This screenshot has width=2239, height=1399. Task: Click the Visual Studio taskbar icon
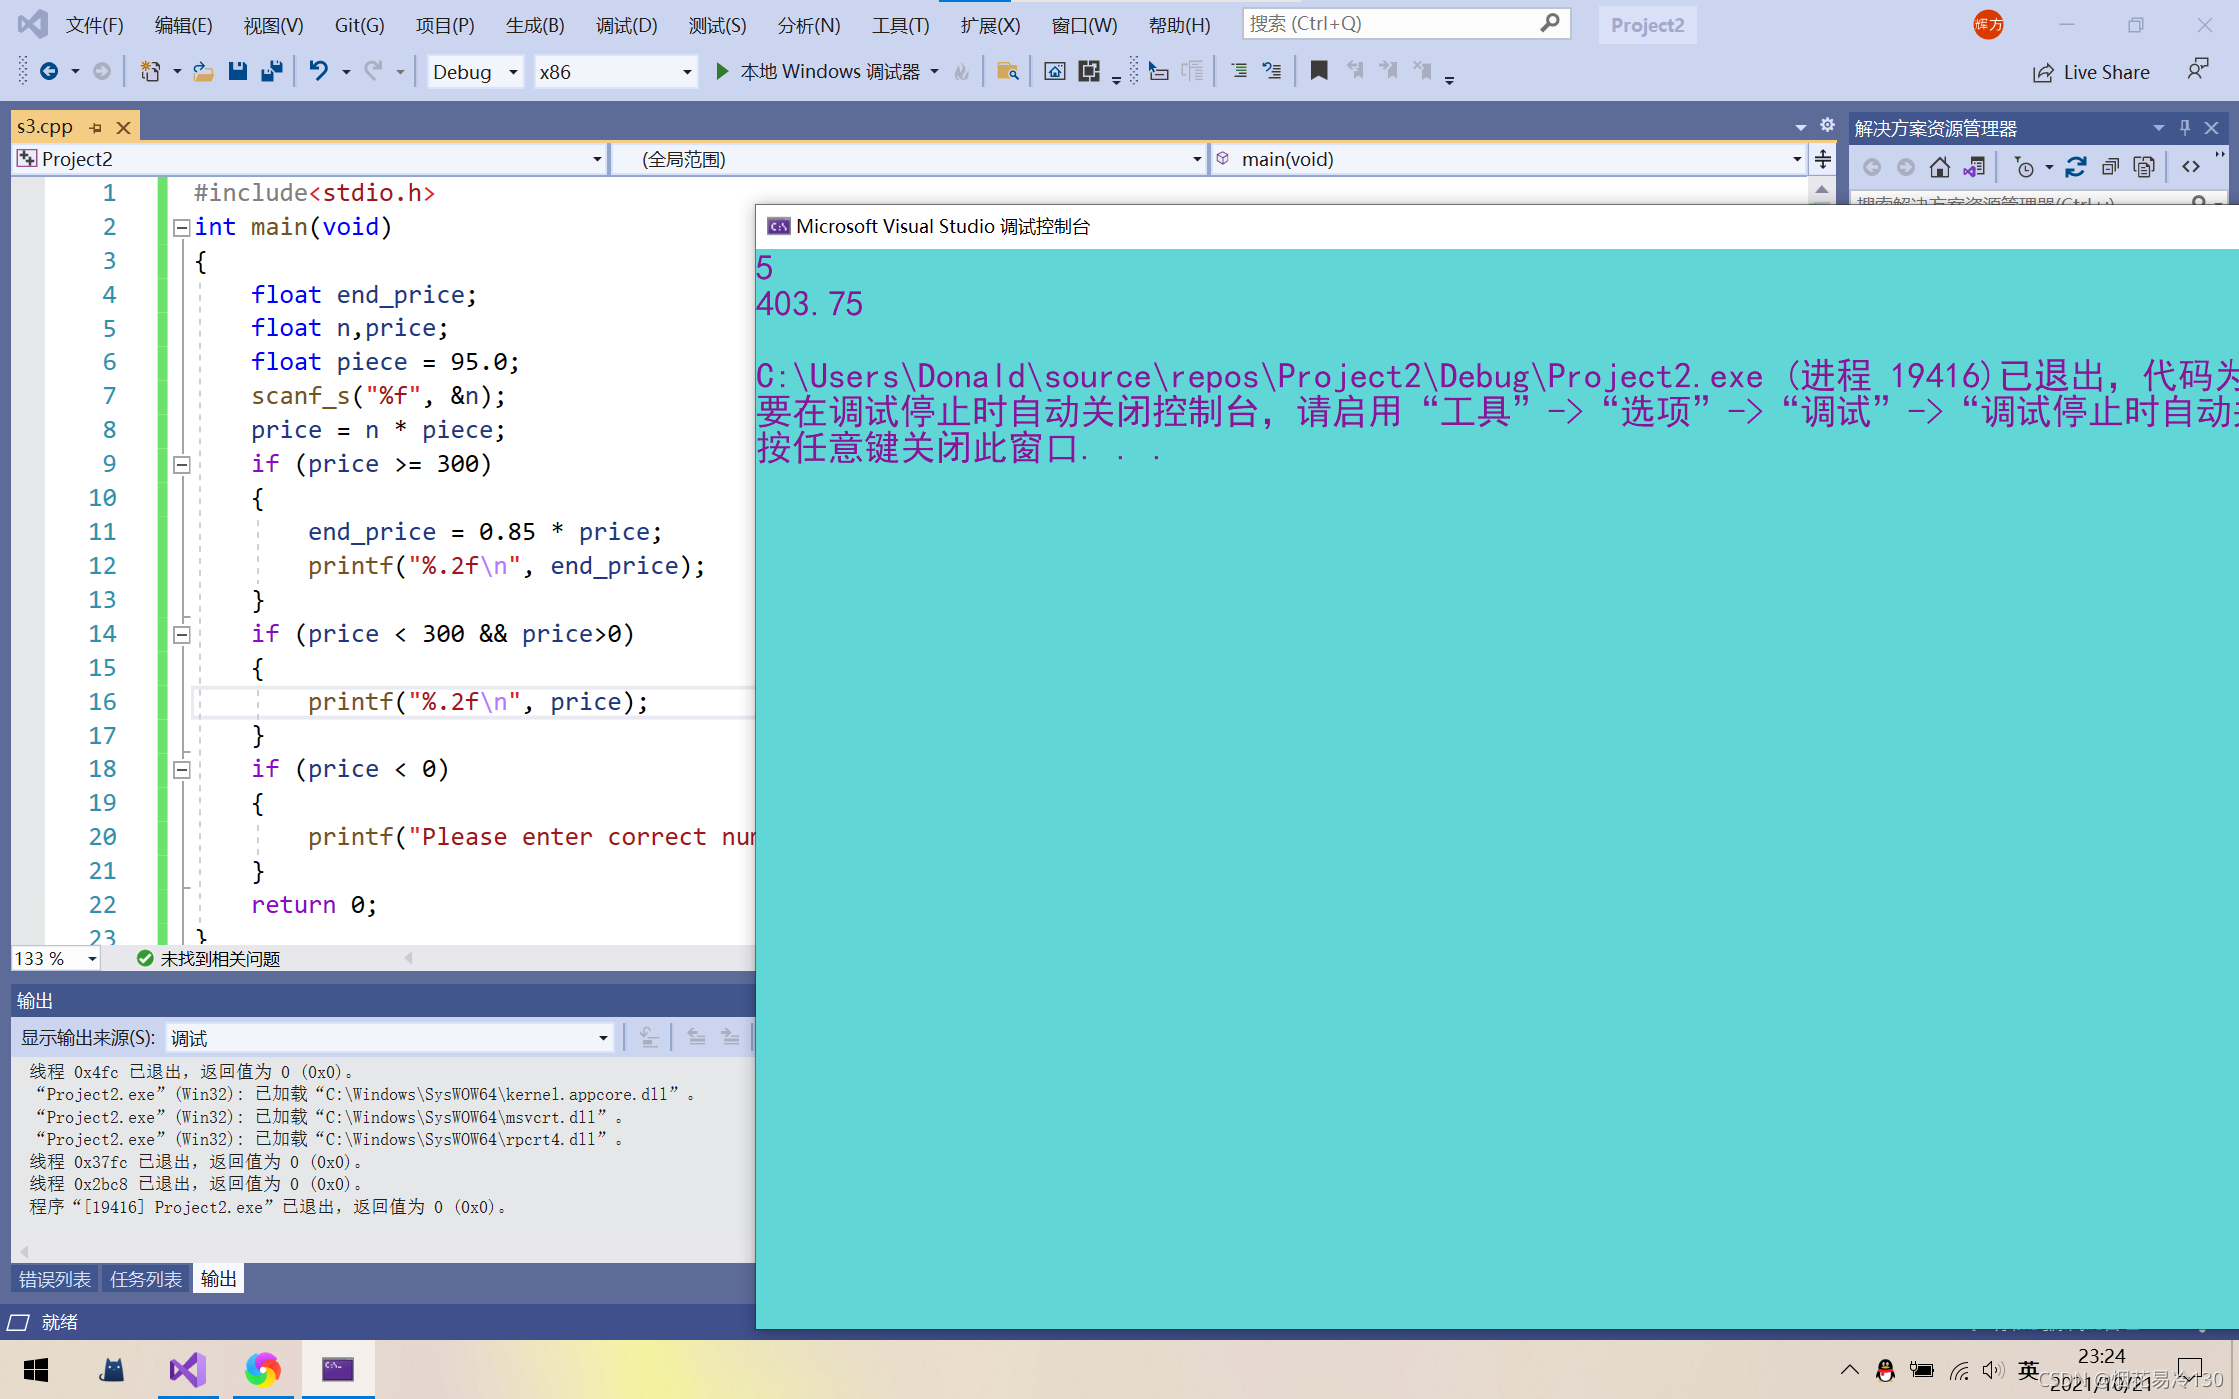coord(187,1370)
